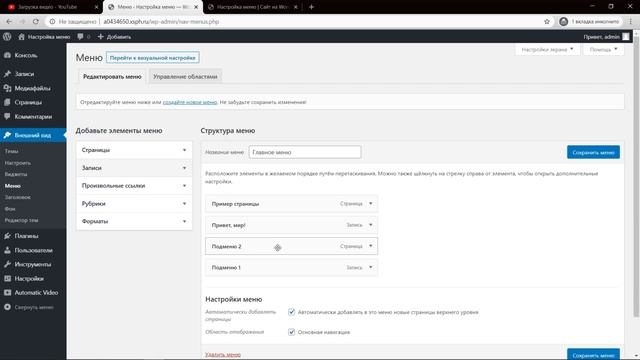Toggle Основная навигация display location checkbox
The height and width of the screenshot is (360, 640).
coord(291,332)
